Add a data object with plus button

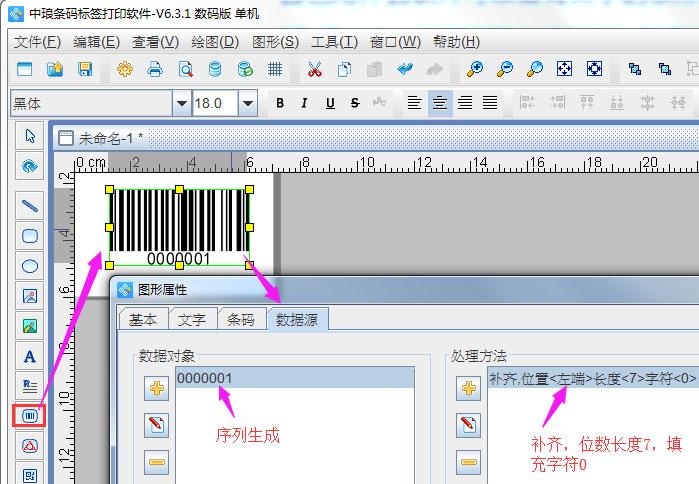tap(156, 389)
